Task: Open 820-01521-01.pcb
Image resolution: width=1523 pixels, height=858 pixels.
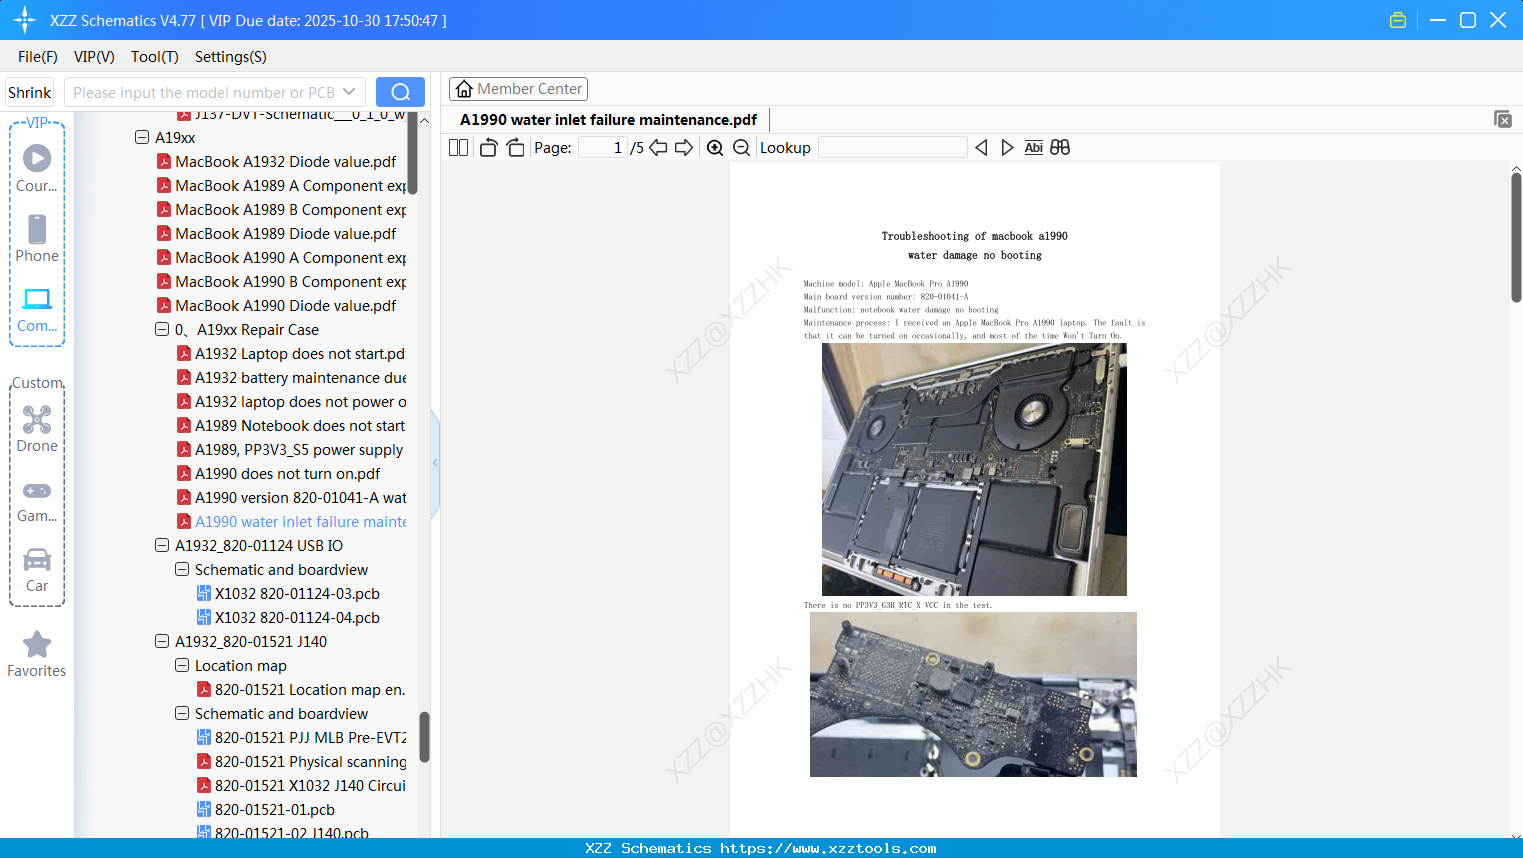Action: (265, 809)
